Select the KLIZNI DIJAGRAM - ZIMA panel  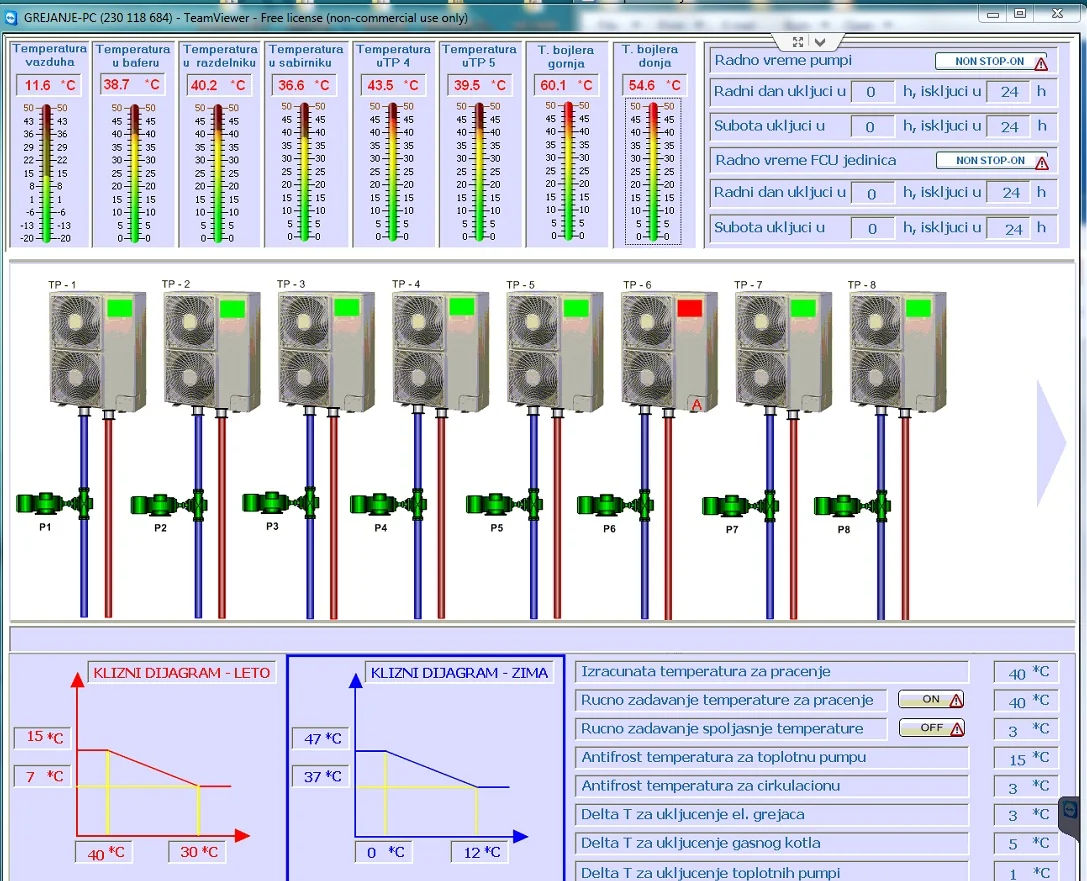426,768
